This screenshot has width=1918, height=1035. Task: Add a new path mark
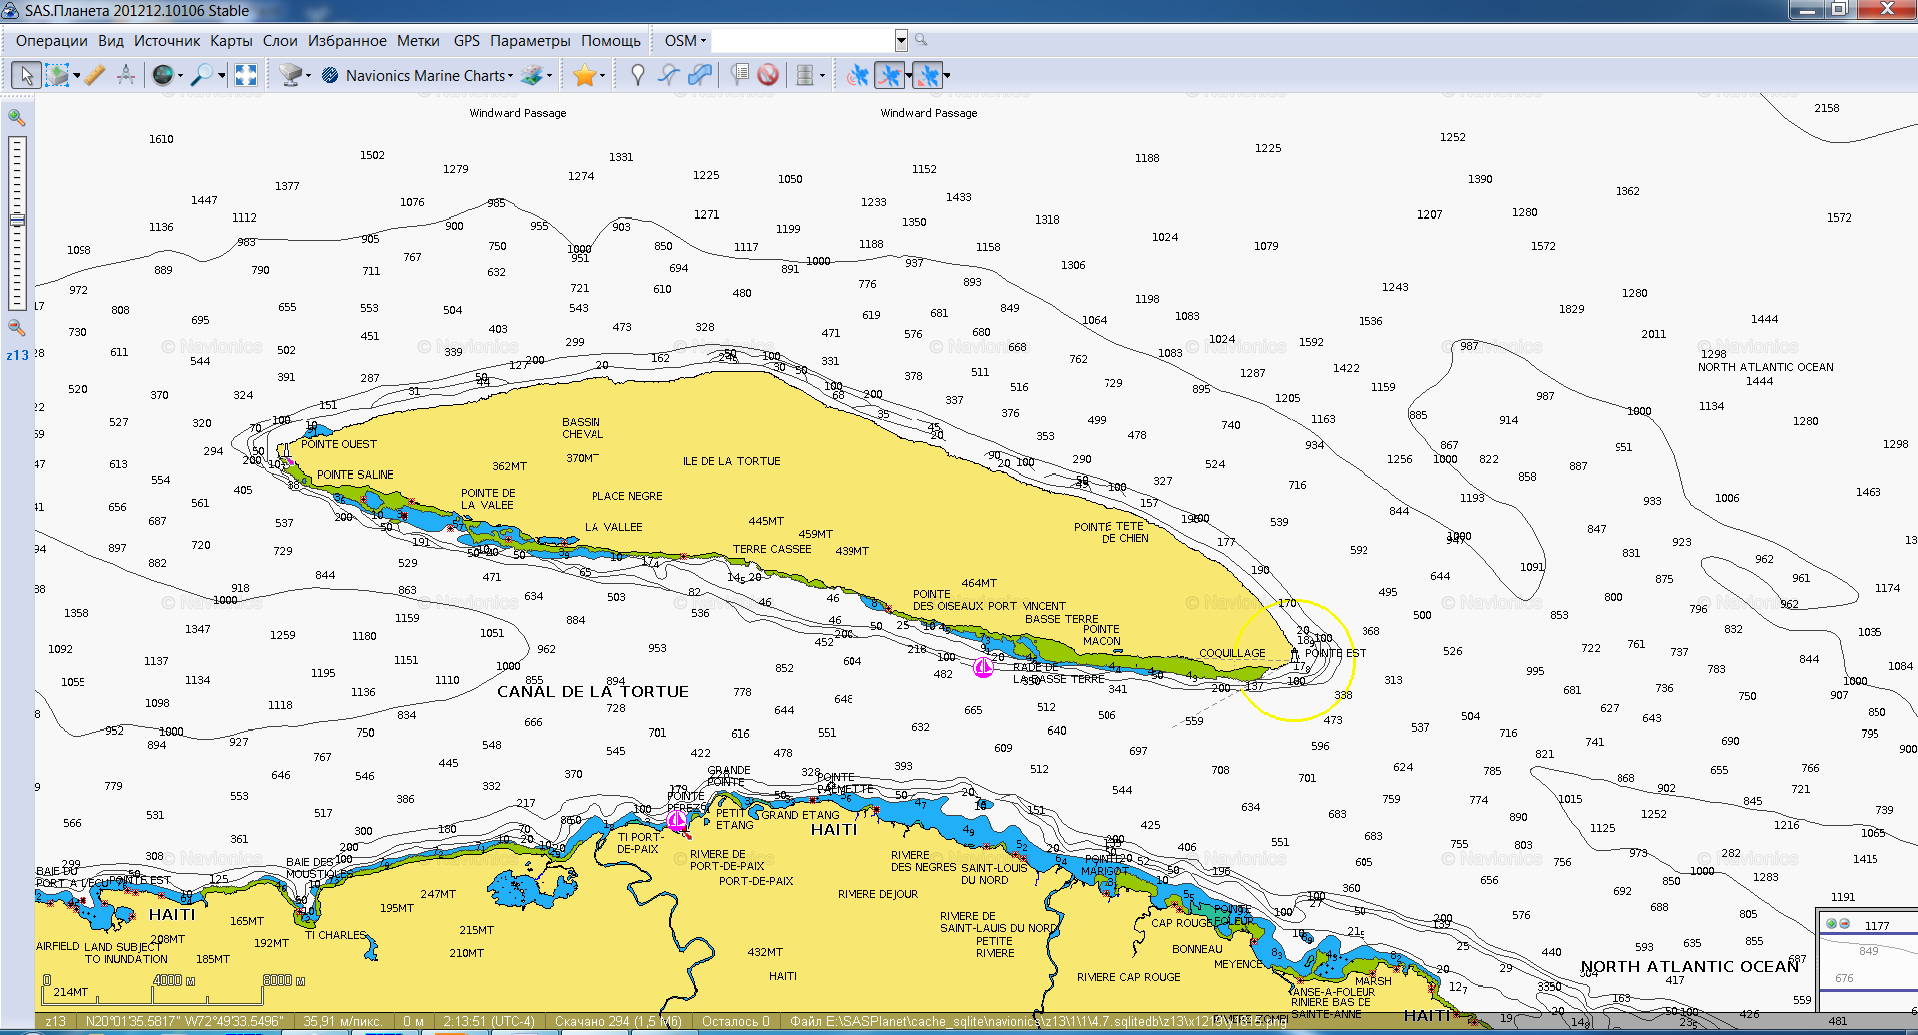pos(668,75)
